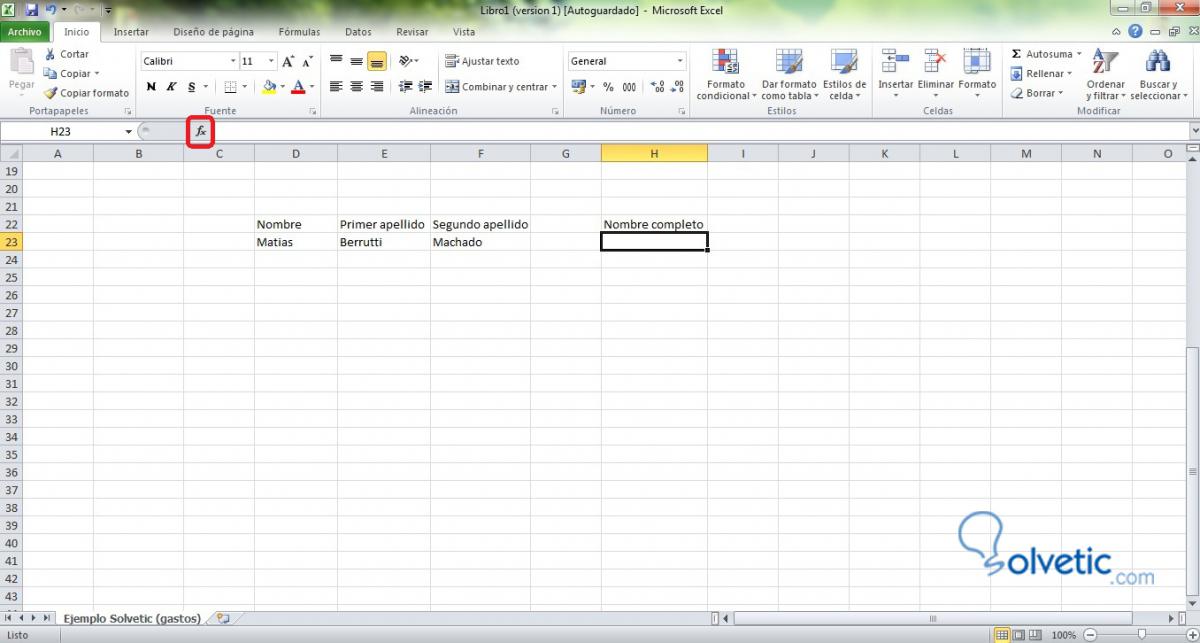Click the Insertar cells icon
The image size is (1200, 643).
click(x=895, y=62)
